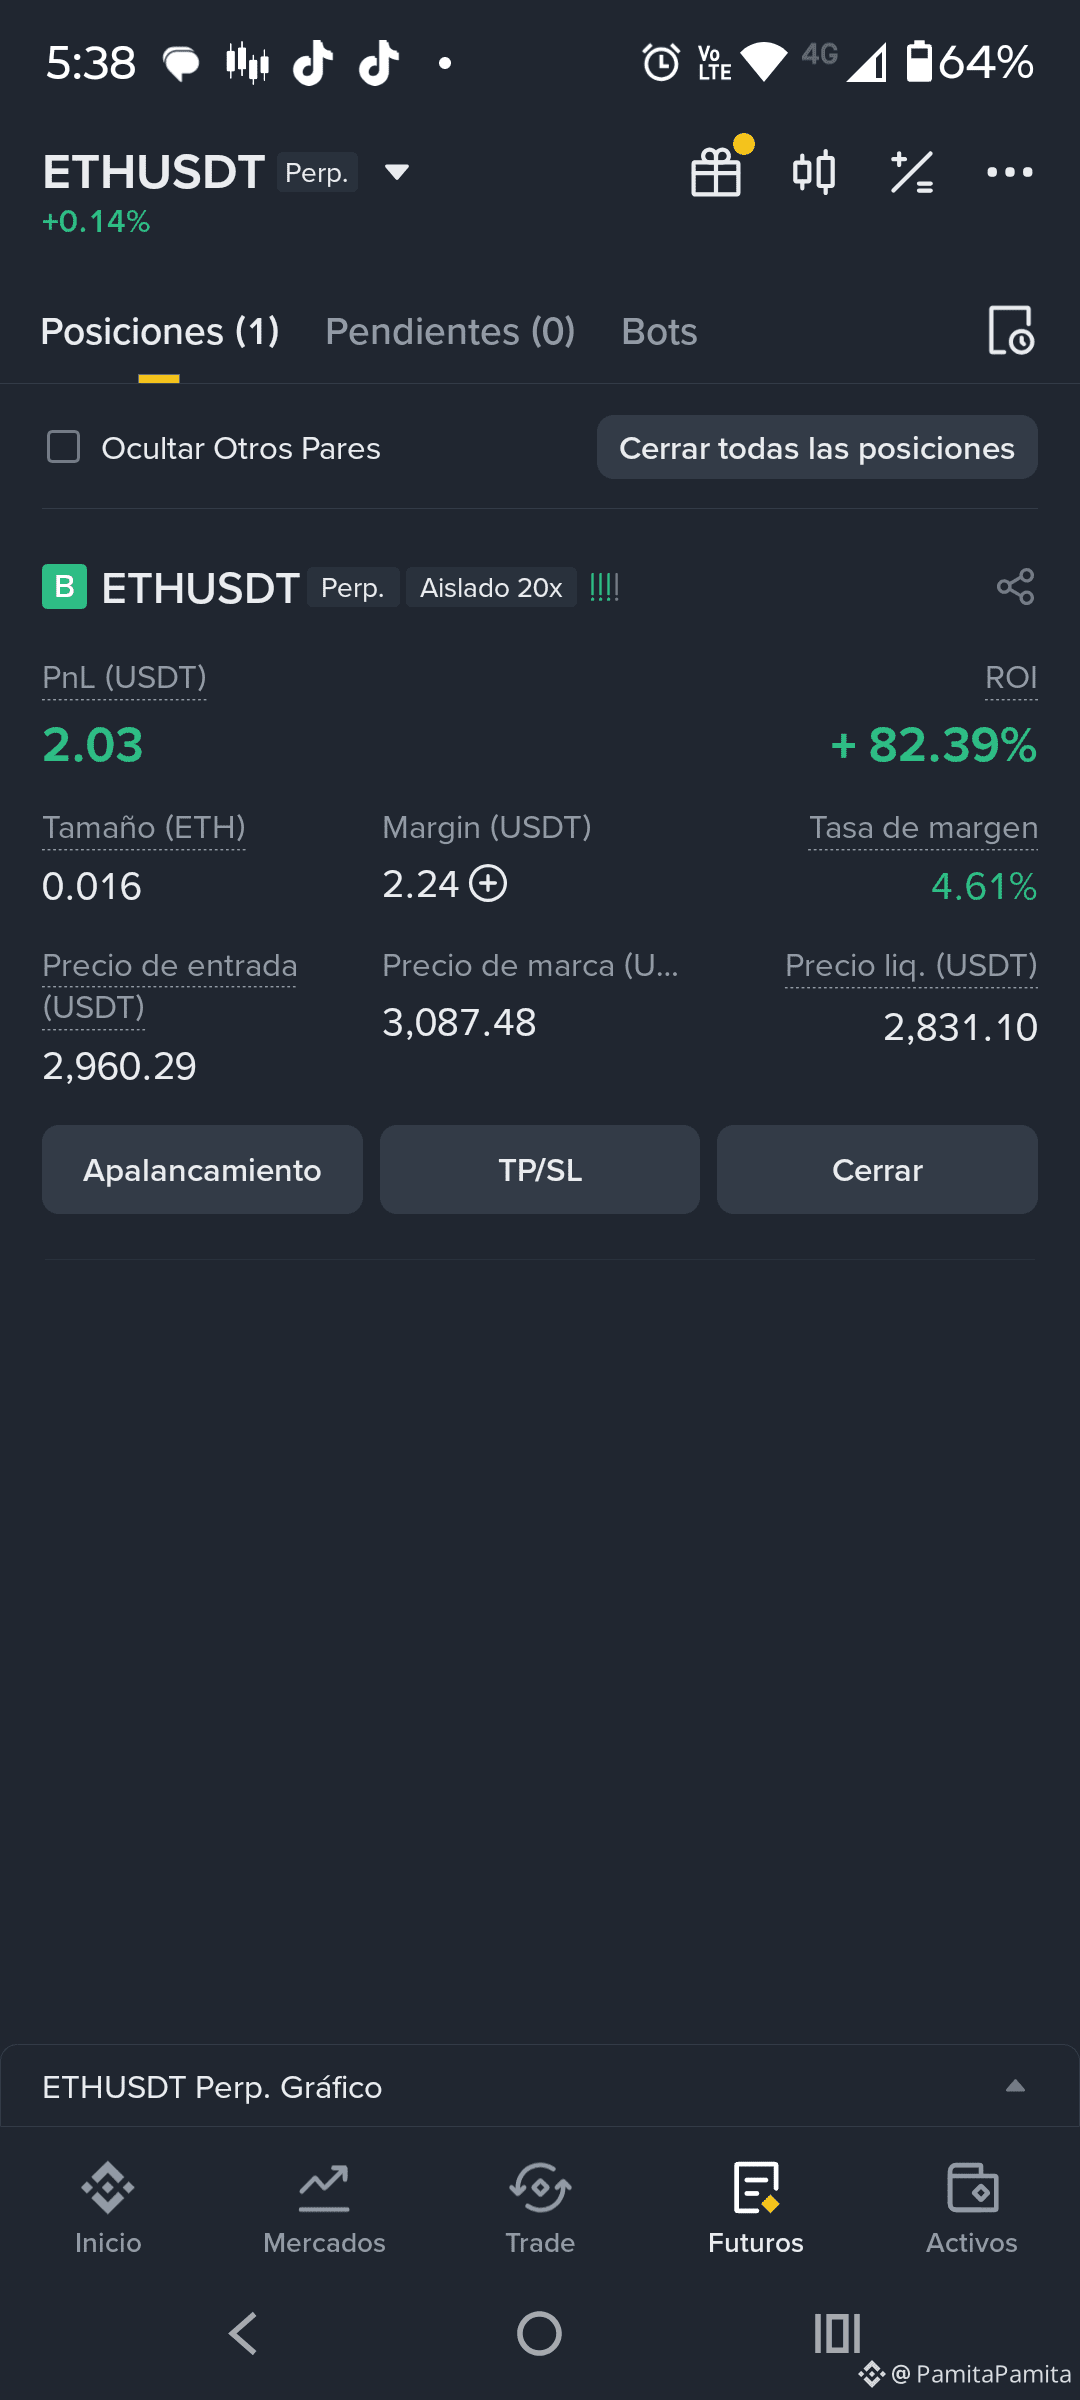Switch to the Bots tab
The height and width of the screenshot is (2400, 1080).
[x=659, y=332]
